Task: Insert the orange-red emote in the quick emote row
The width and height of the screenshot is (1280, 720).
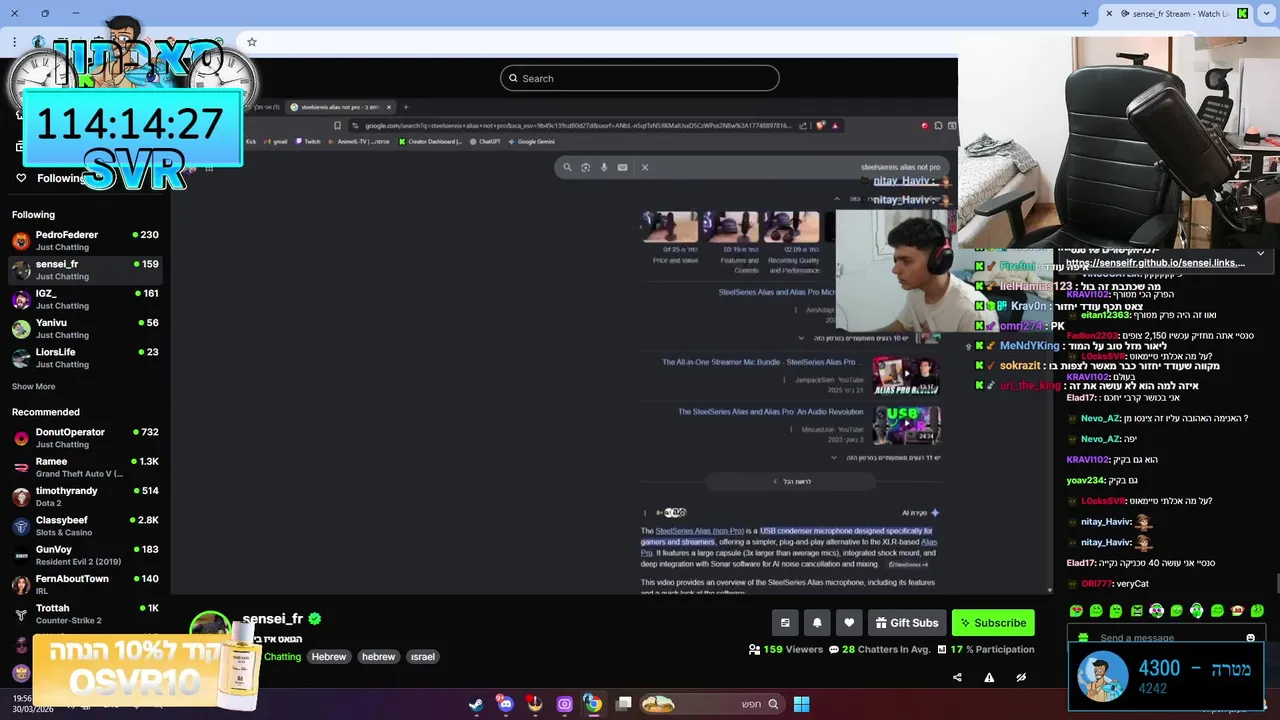Action: coord(1237,610)
